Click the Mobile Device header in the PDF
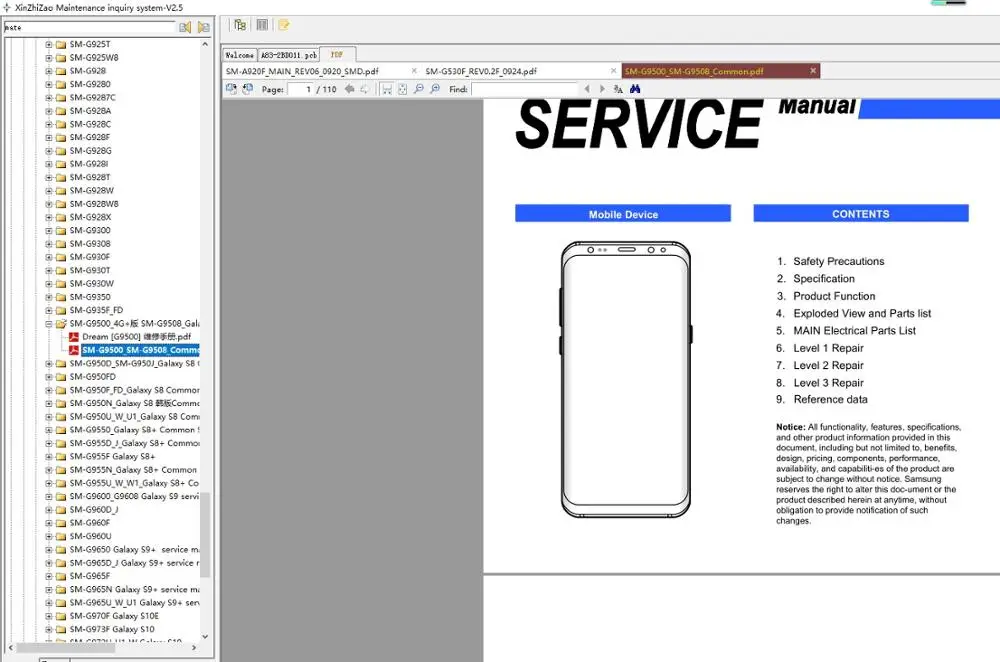 pos(623,214)
